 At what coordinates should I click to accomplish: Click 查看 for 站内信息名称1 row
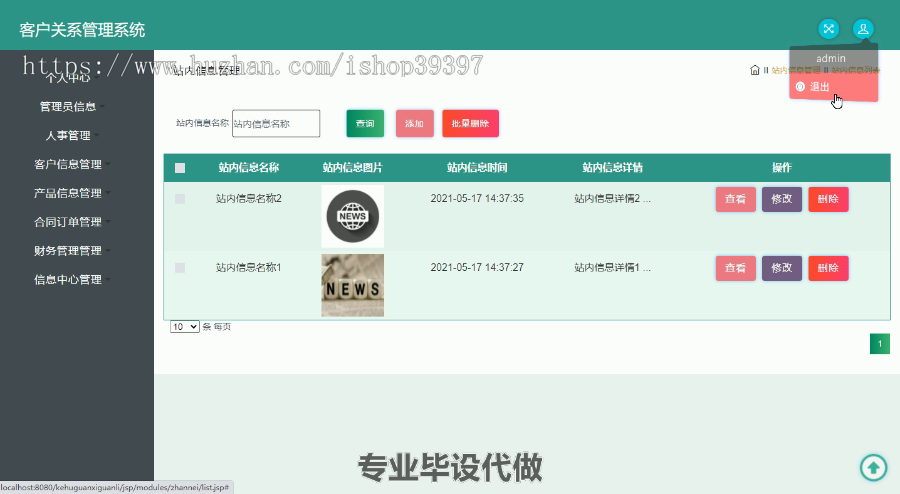click(x=735, y=268)
